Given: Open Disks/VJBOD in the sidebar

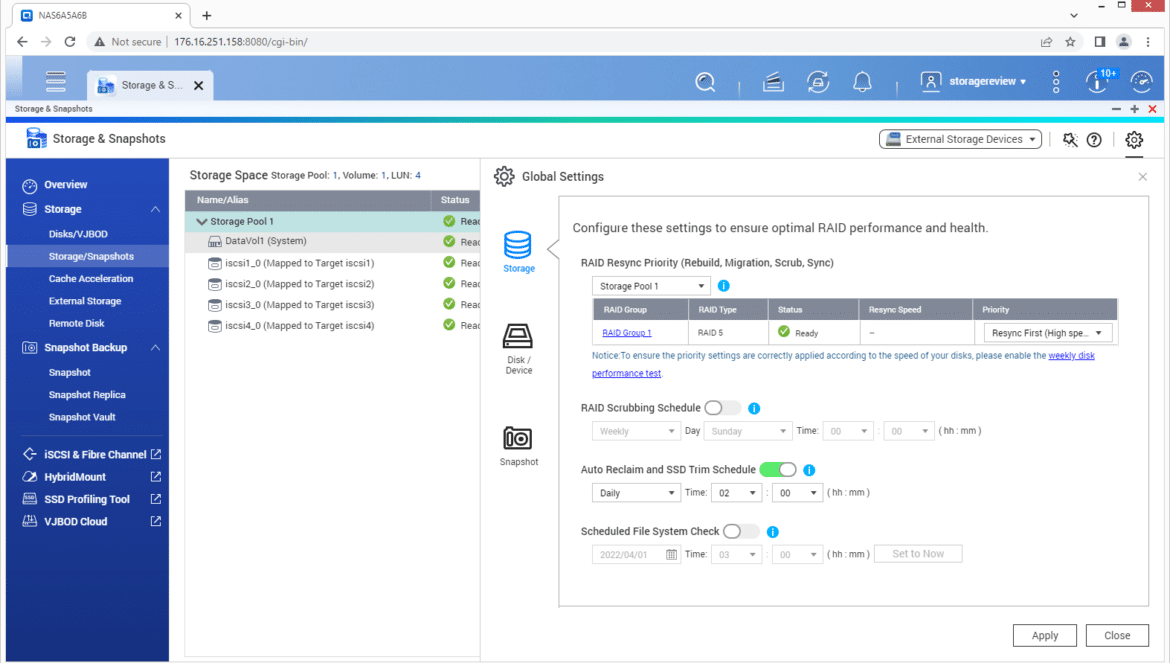Looking at the screenshot, I should point(78,234).
